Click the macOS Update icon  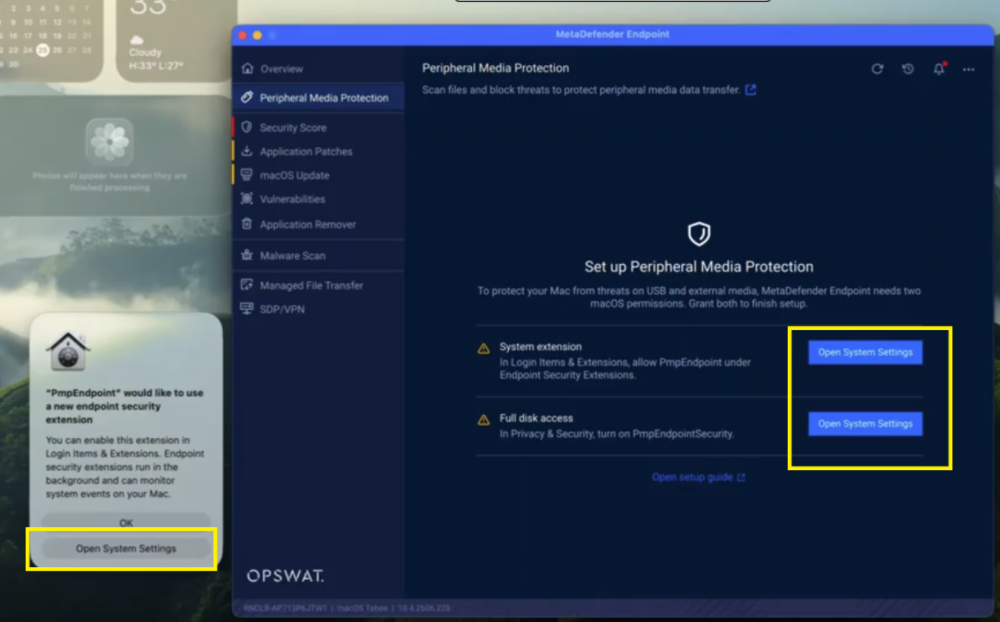point(247,175)
